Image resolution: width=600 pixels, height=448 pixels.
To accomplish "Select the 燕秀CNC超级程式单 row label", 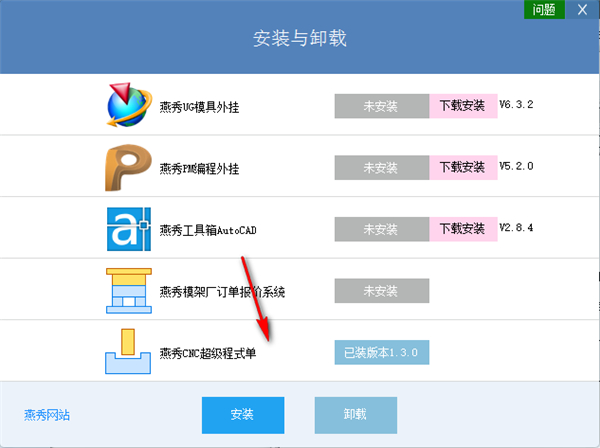I will tap(208, 353).
